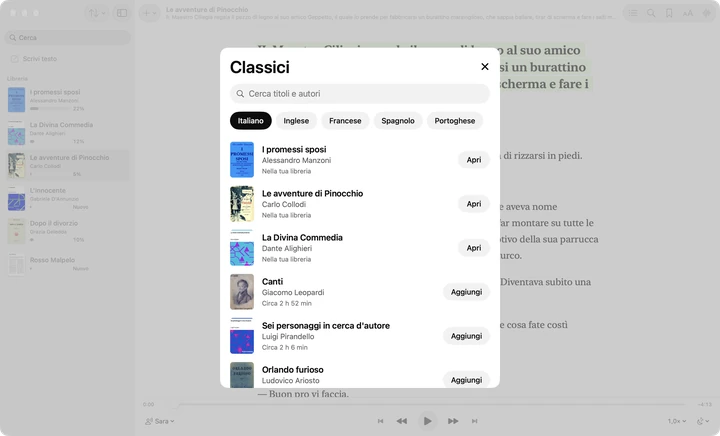Click the Canti portrait cover
Screen dimensions: 720x436
pyautogui.click(x=242, y=292)
